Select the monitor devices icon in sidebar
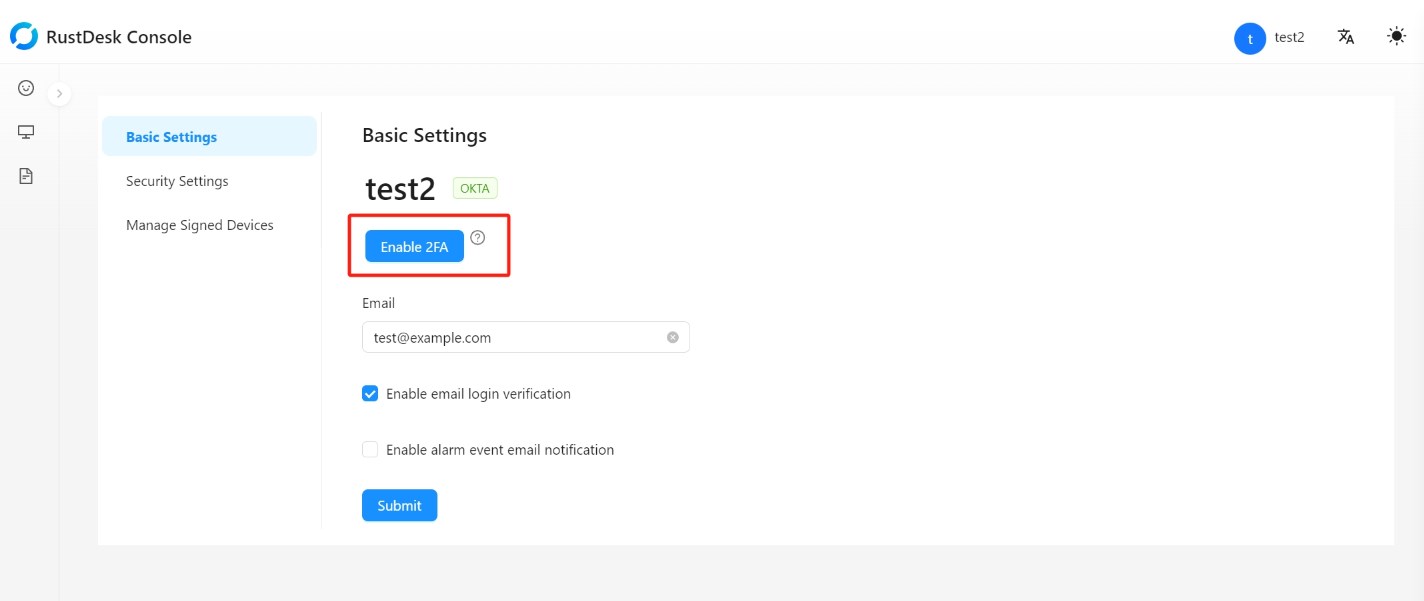1424x601 pixels. pyautogui.click(x=25, y=131)
